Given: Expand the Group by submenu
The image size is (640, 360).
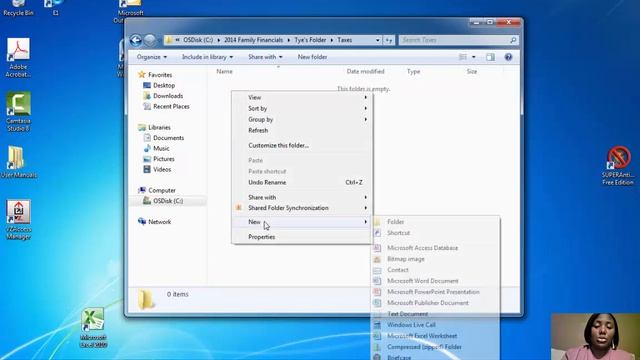Looking at the screenshot, I should click(302, 120).
